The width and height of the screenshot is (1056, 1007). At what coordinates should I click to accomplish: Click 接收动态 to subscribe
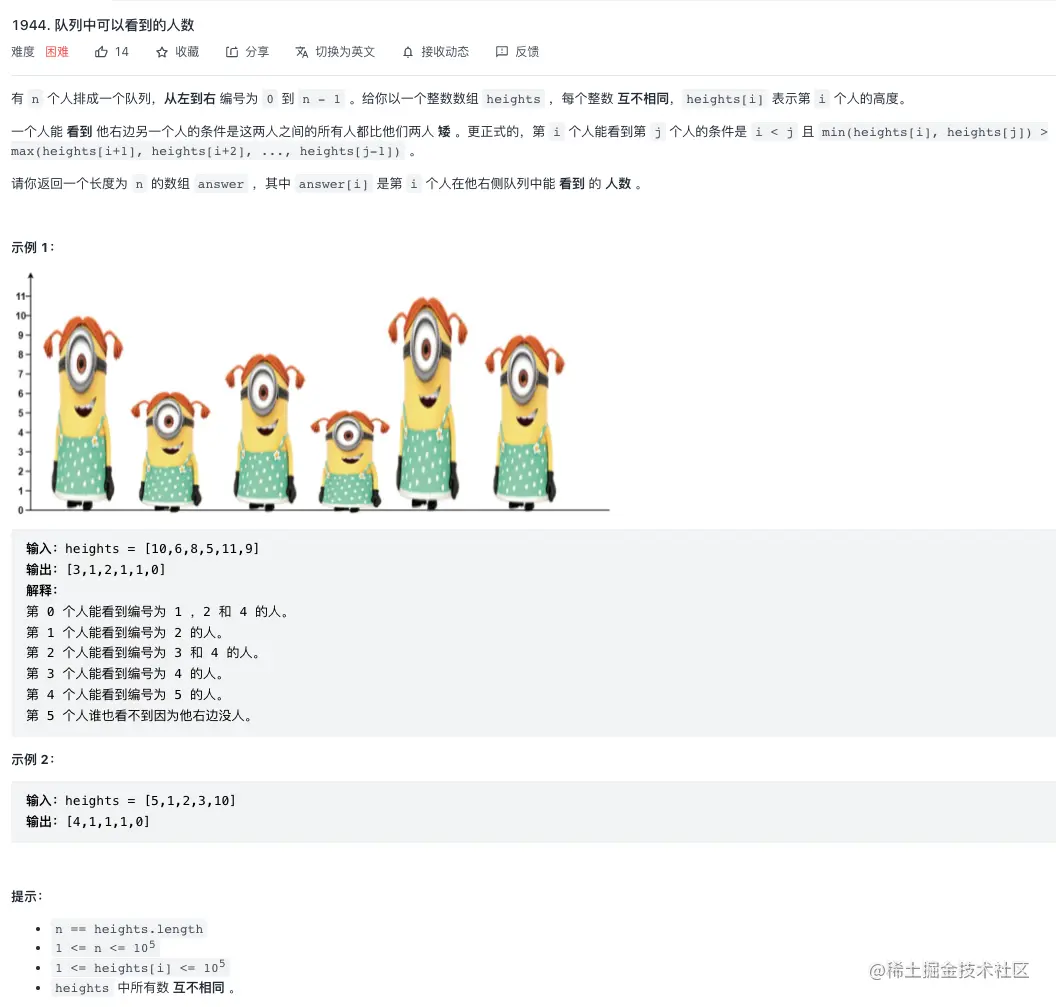445,52
